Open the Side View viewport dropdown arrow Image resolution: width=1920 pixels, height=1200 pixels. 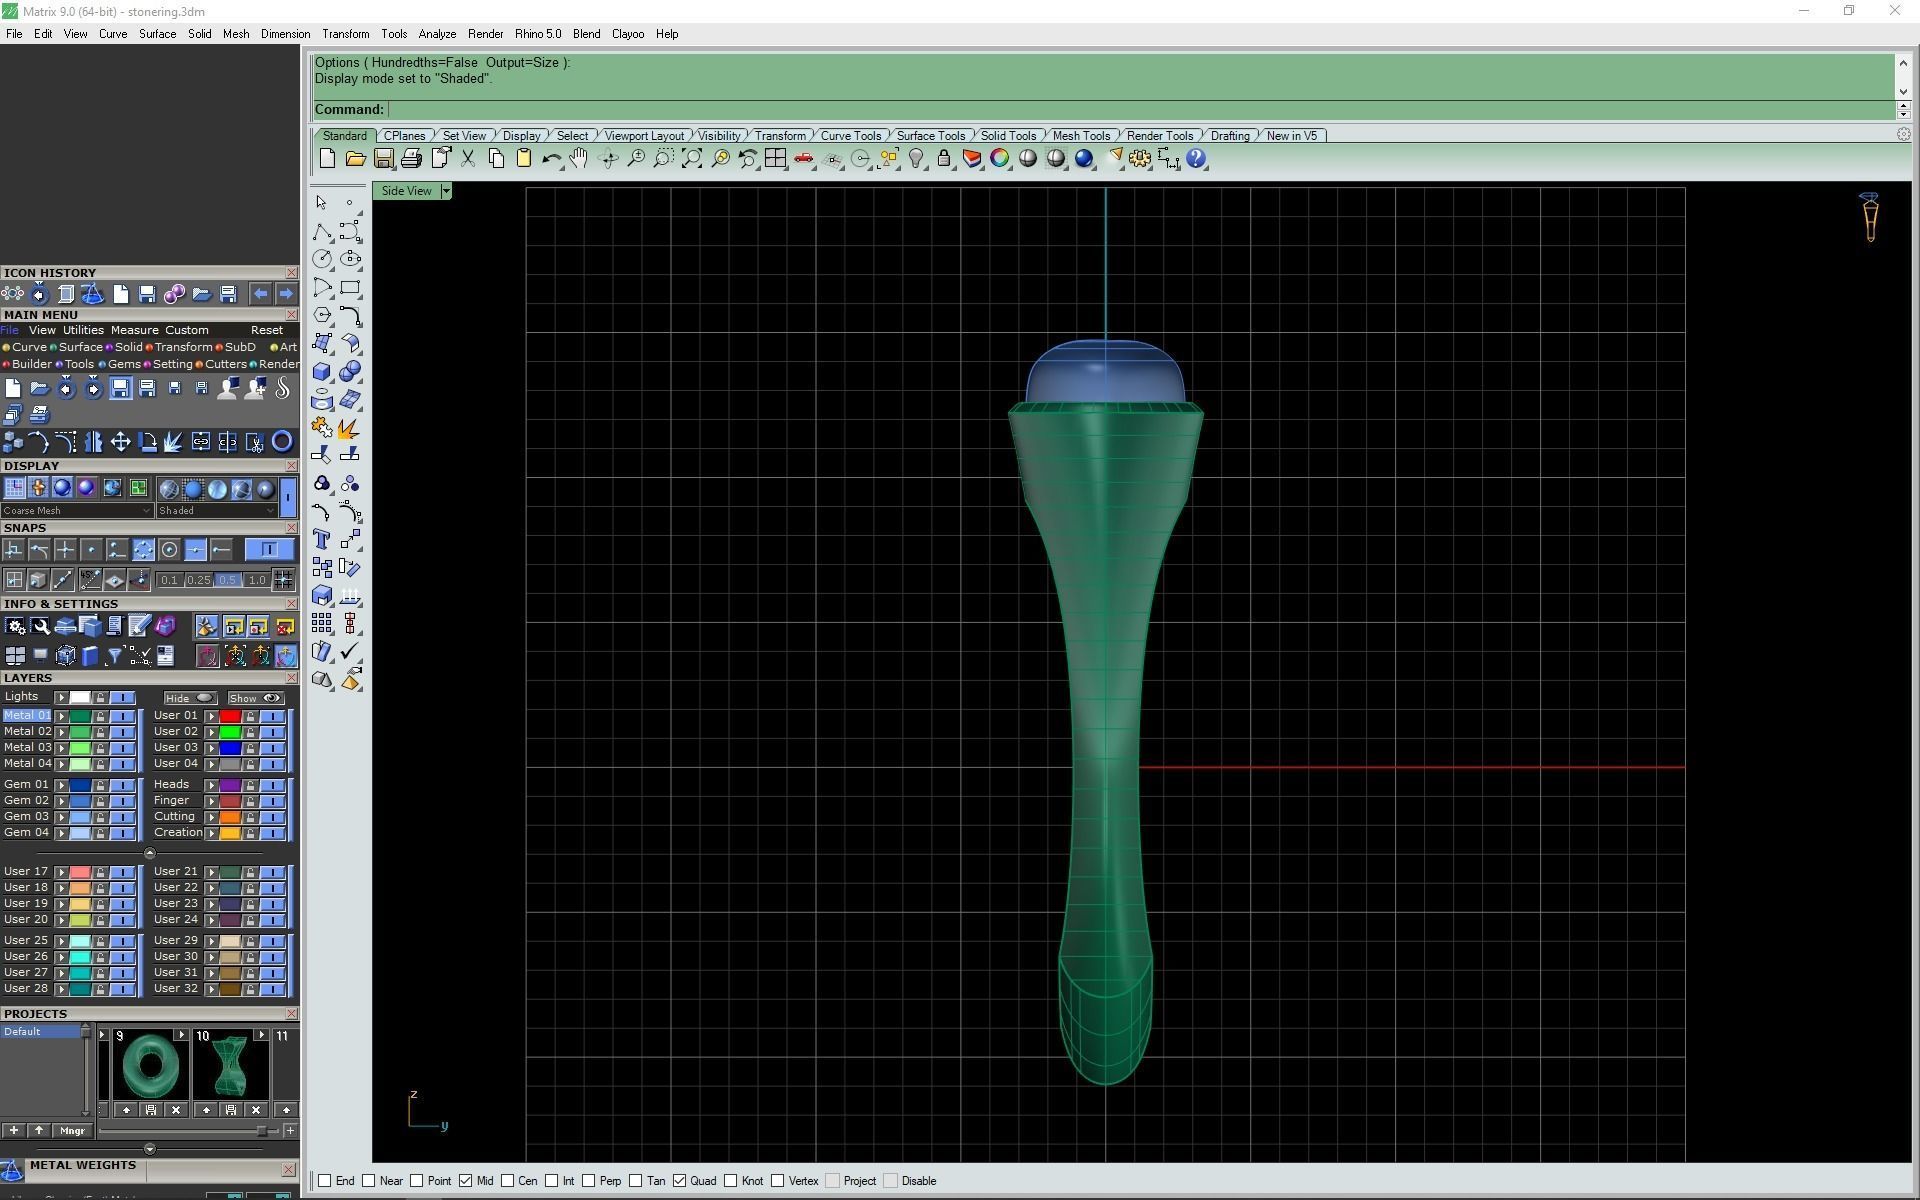(446, 191)
